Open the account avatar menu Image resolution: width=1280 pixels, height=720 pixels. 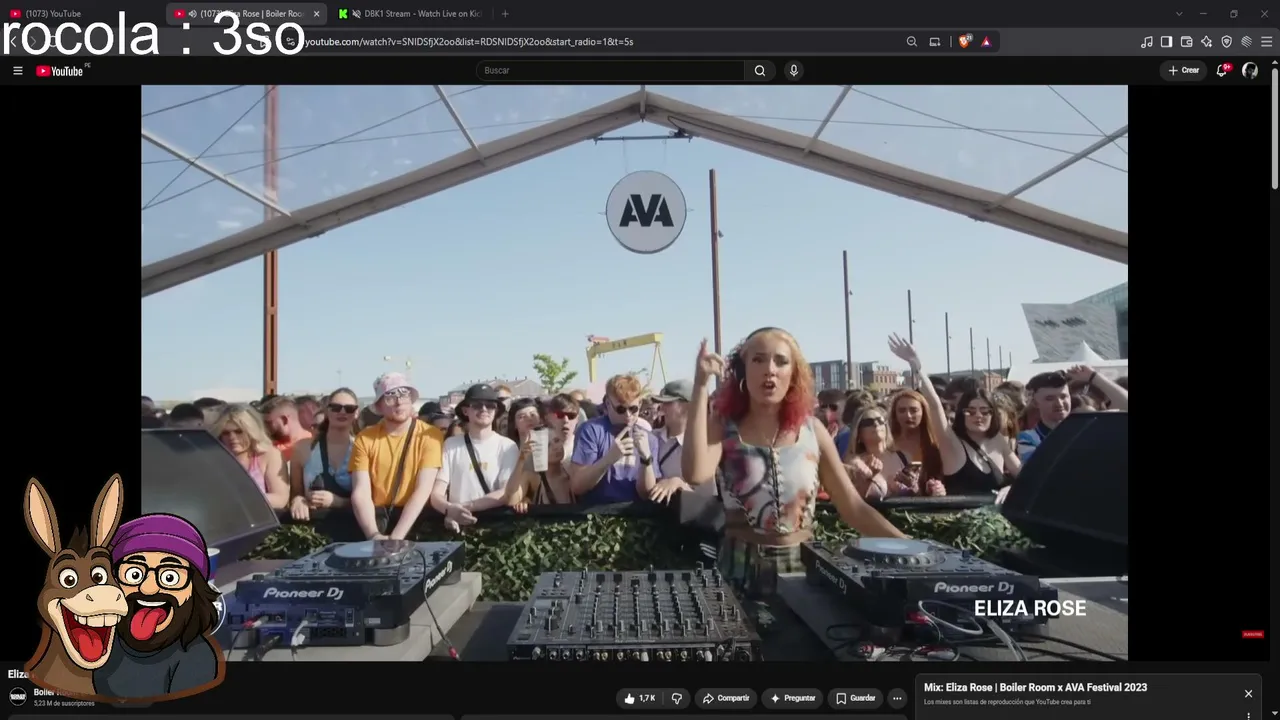[1250, 70]
